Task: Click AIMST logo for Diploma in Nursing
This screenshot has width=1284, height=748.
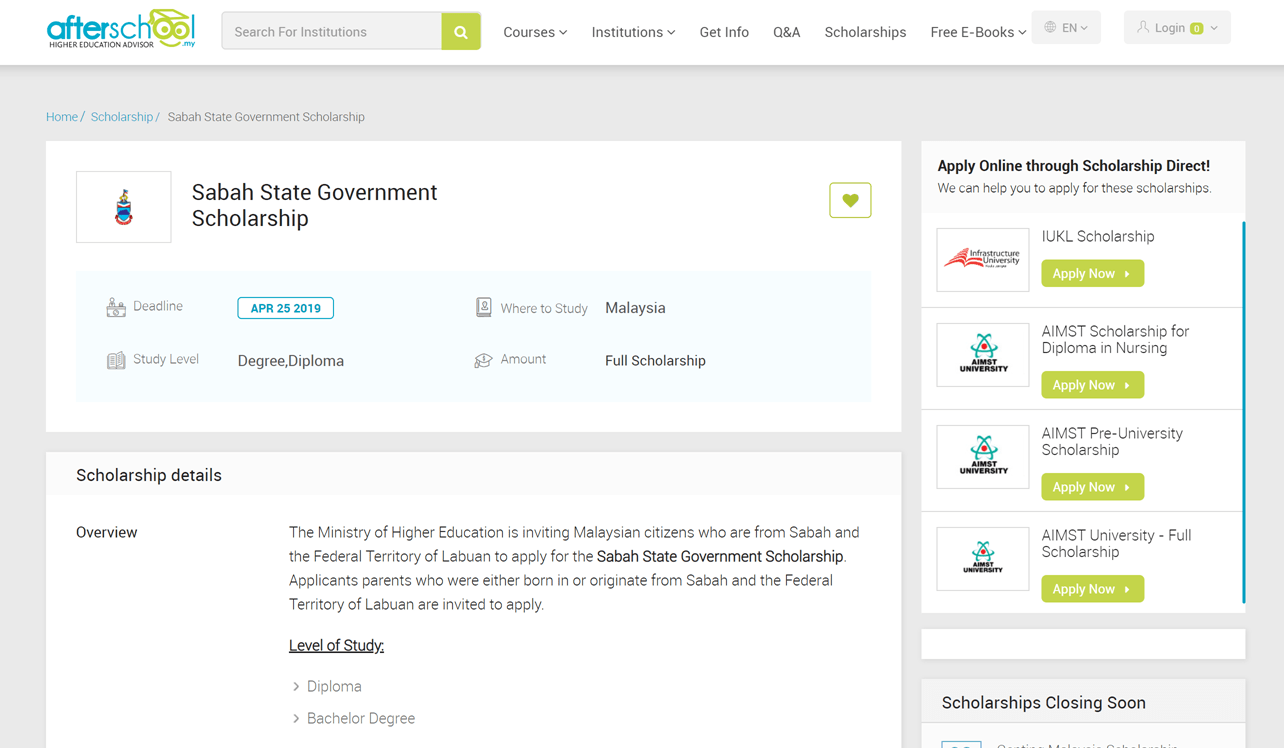Action: (x=982, y=355)
